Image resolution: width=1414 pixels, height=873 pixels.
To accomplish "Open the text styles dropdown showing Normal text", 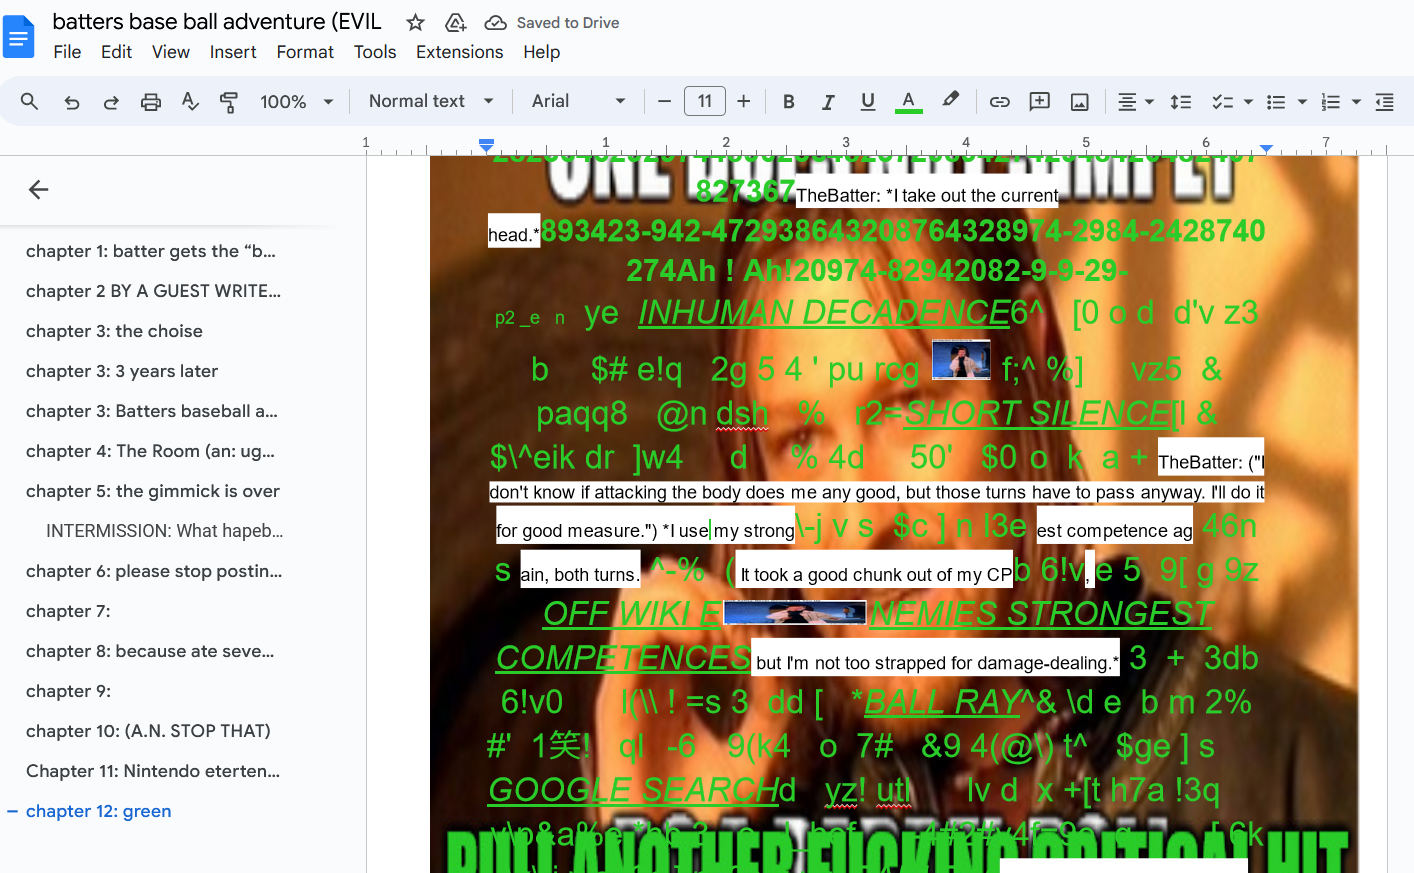I will 430,101.
